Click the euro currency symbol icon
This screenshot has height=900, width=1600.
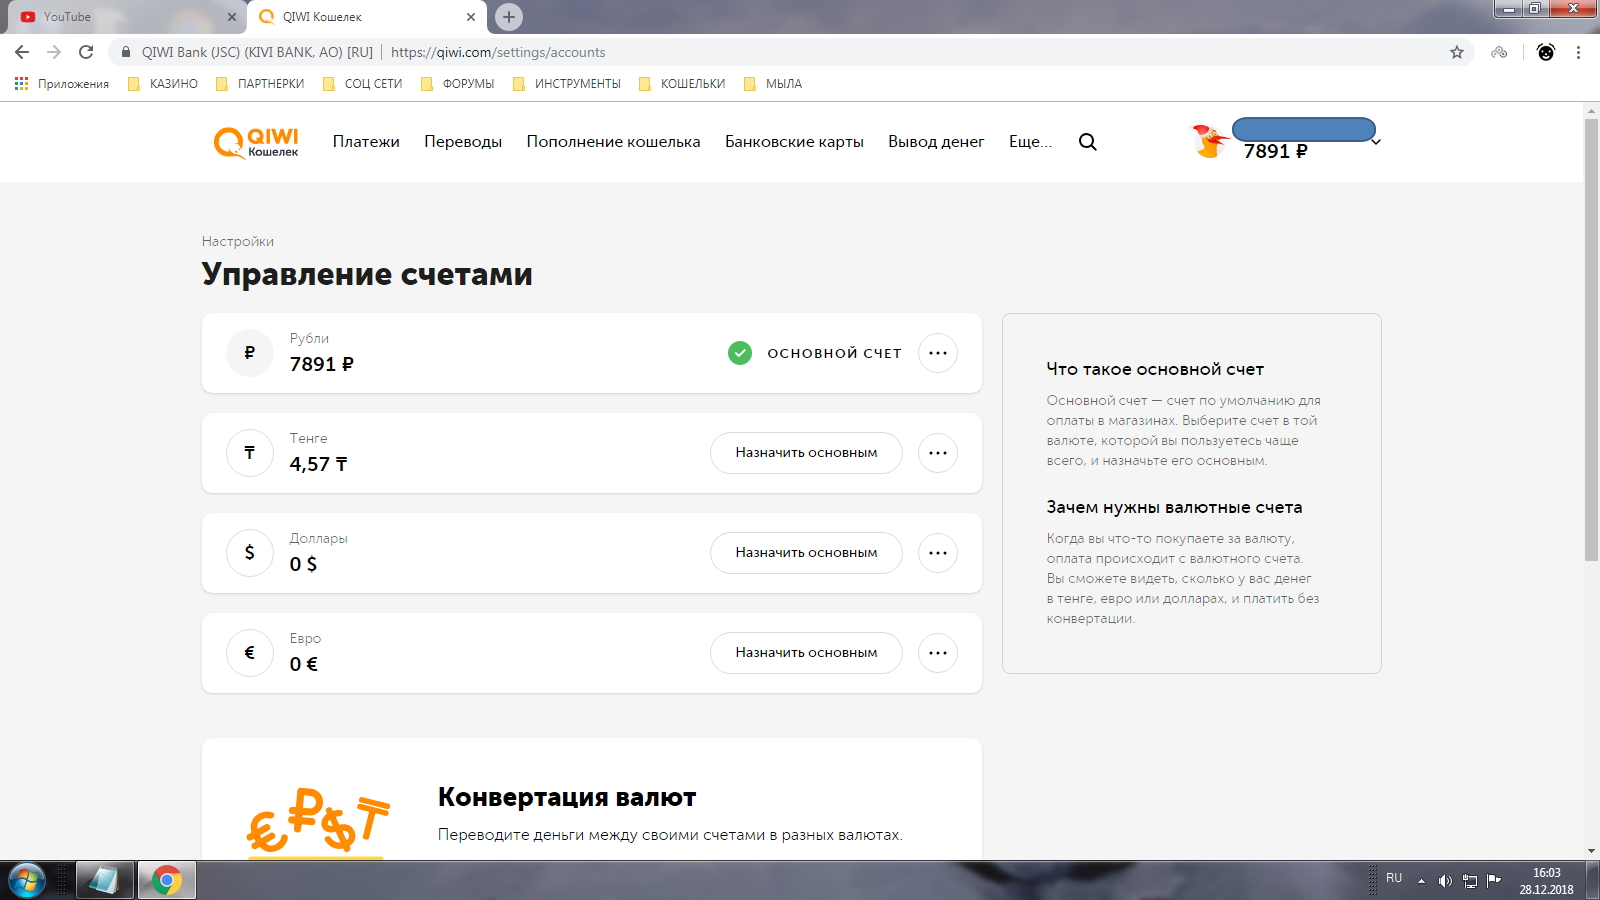point(250,653)
